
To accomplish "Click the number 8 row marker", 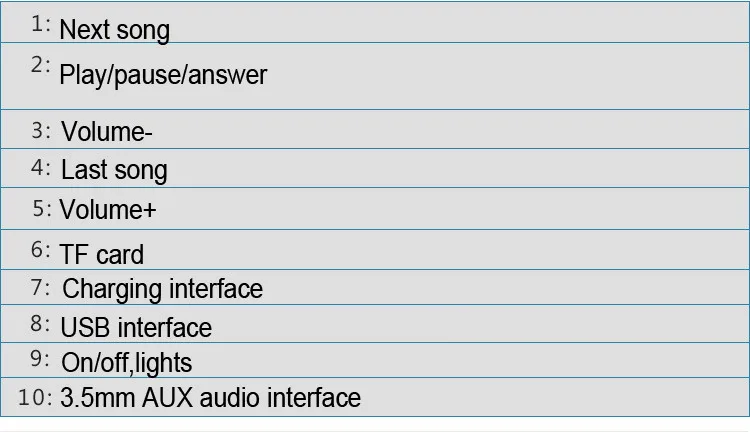I will (x=40, y=323).
